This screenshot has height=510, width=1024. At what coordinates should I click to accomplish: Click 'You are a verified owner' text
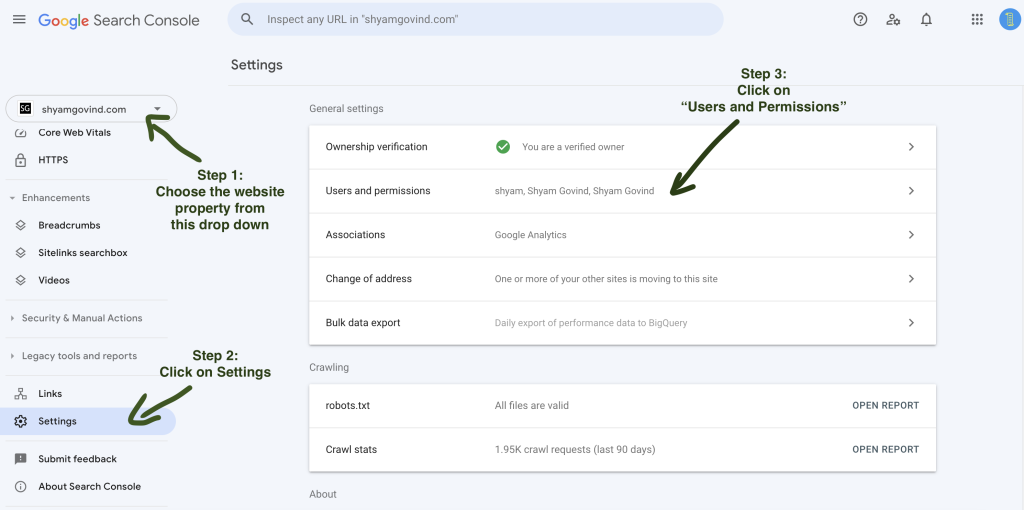[x=573, y=147]
